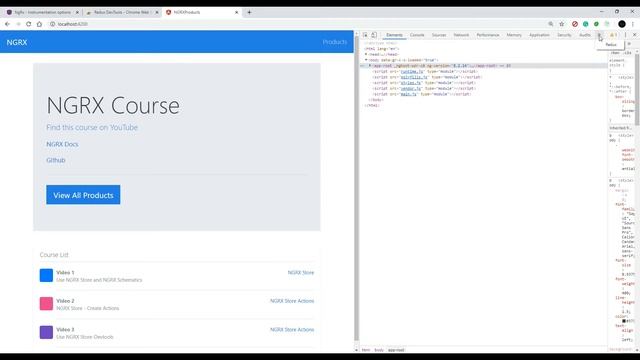Screen dimensions: 640x360
Task: Click the 'Find this course on YouTube' text
Action: click(x=92, y=127)
